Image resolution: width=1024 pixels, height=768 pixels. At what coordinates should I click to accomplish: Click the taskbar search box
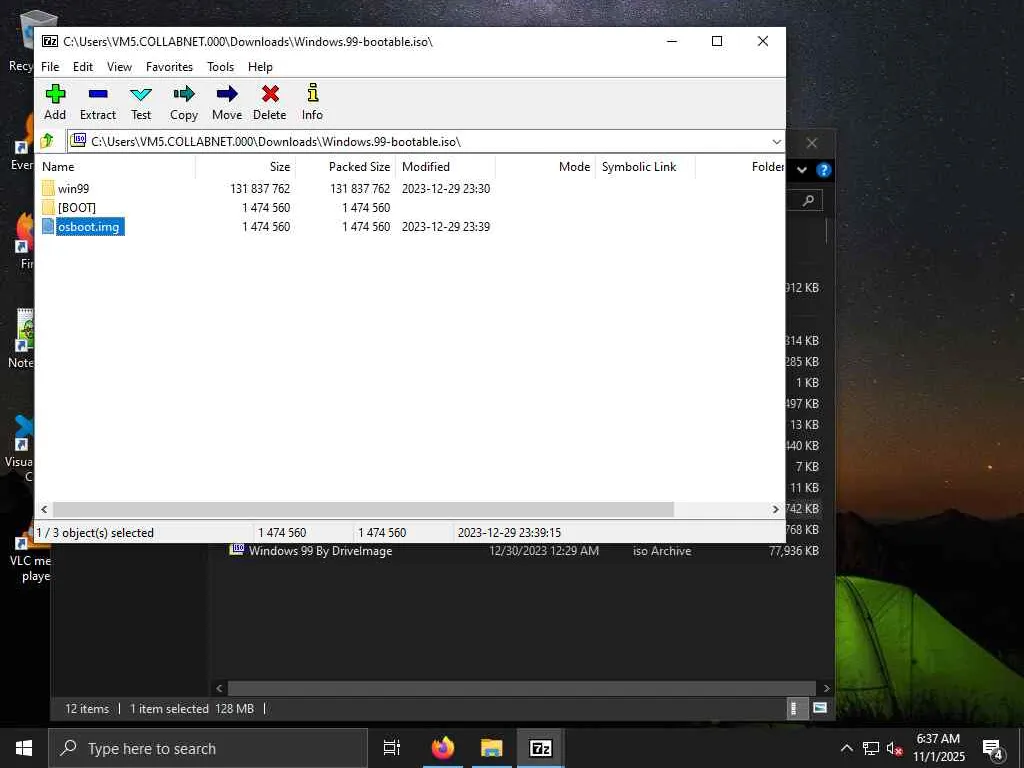coord(208,748)
